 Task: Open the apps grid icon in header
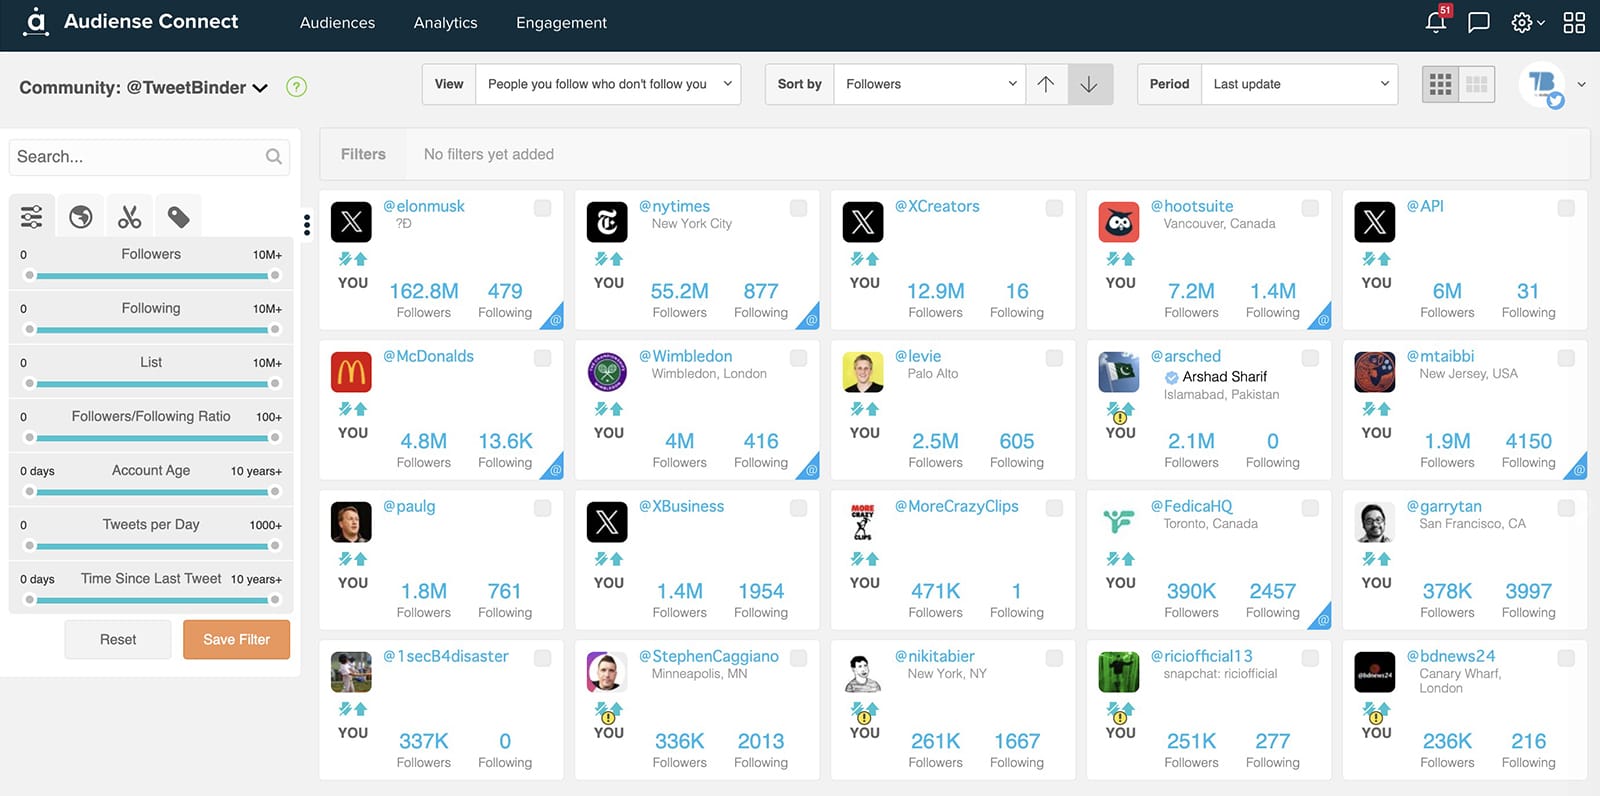(1574, 22)
